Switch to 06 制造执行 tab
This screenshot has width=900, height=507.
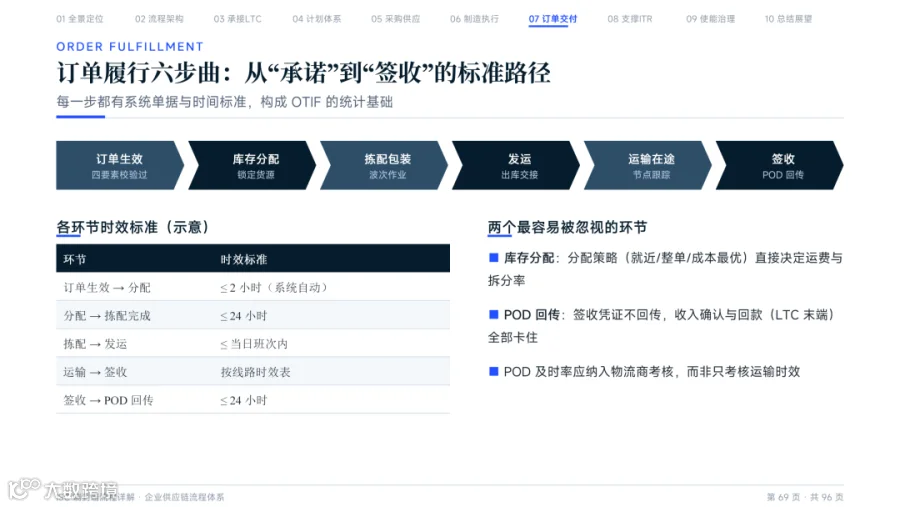click(474, 19)
